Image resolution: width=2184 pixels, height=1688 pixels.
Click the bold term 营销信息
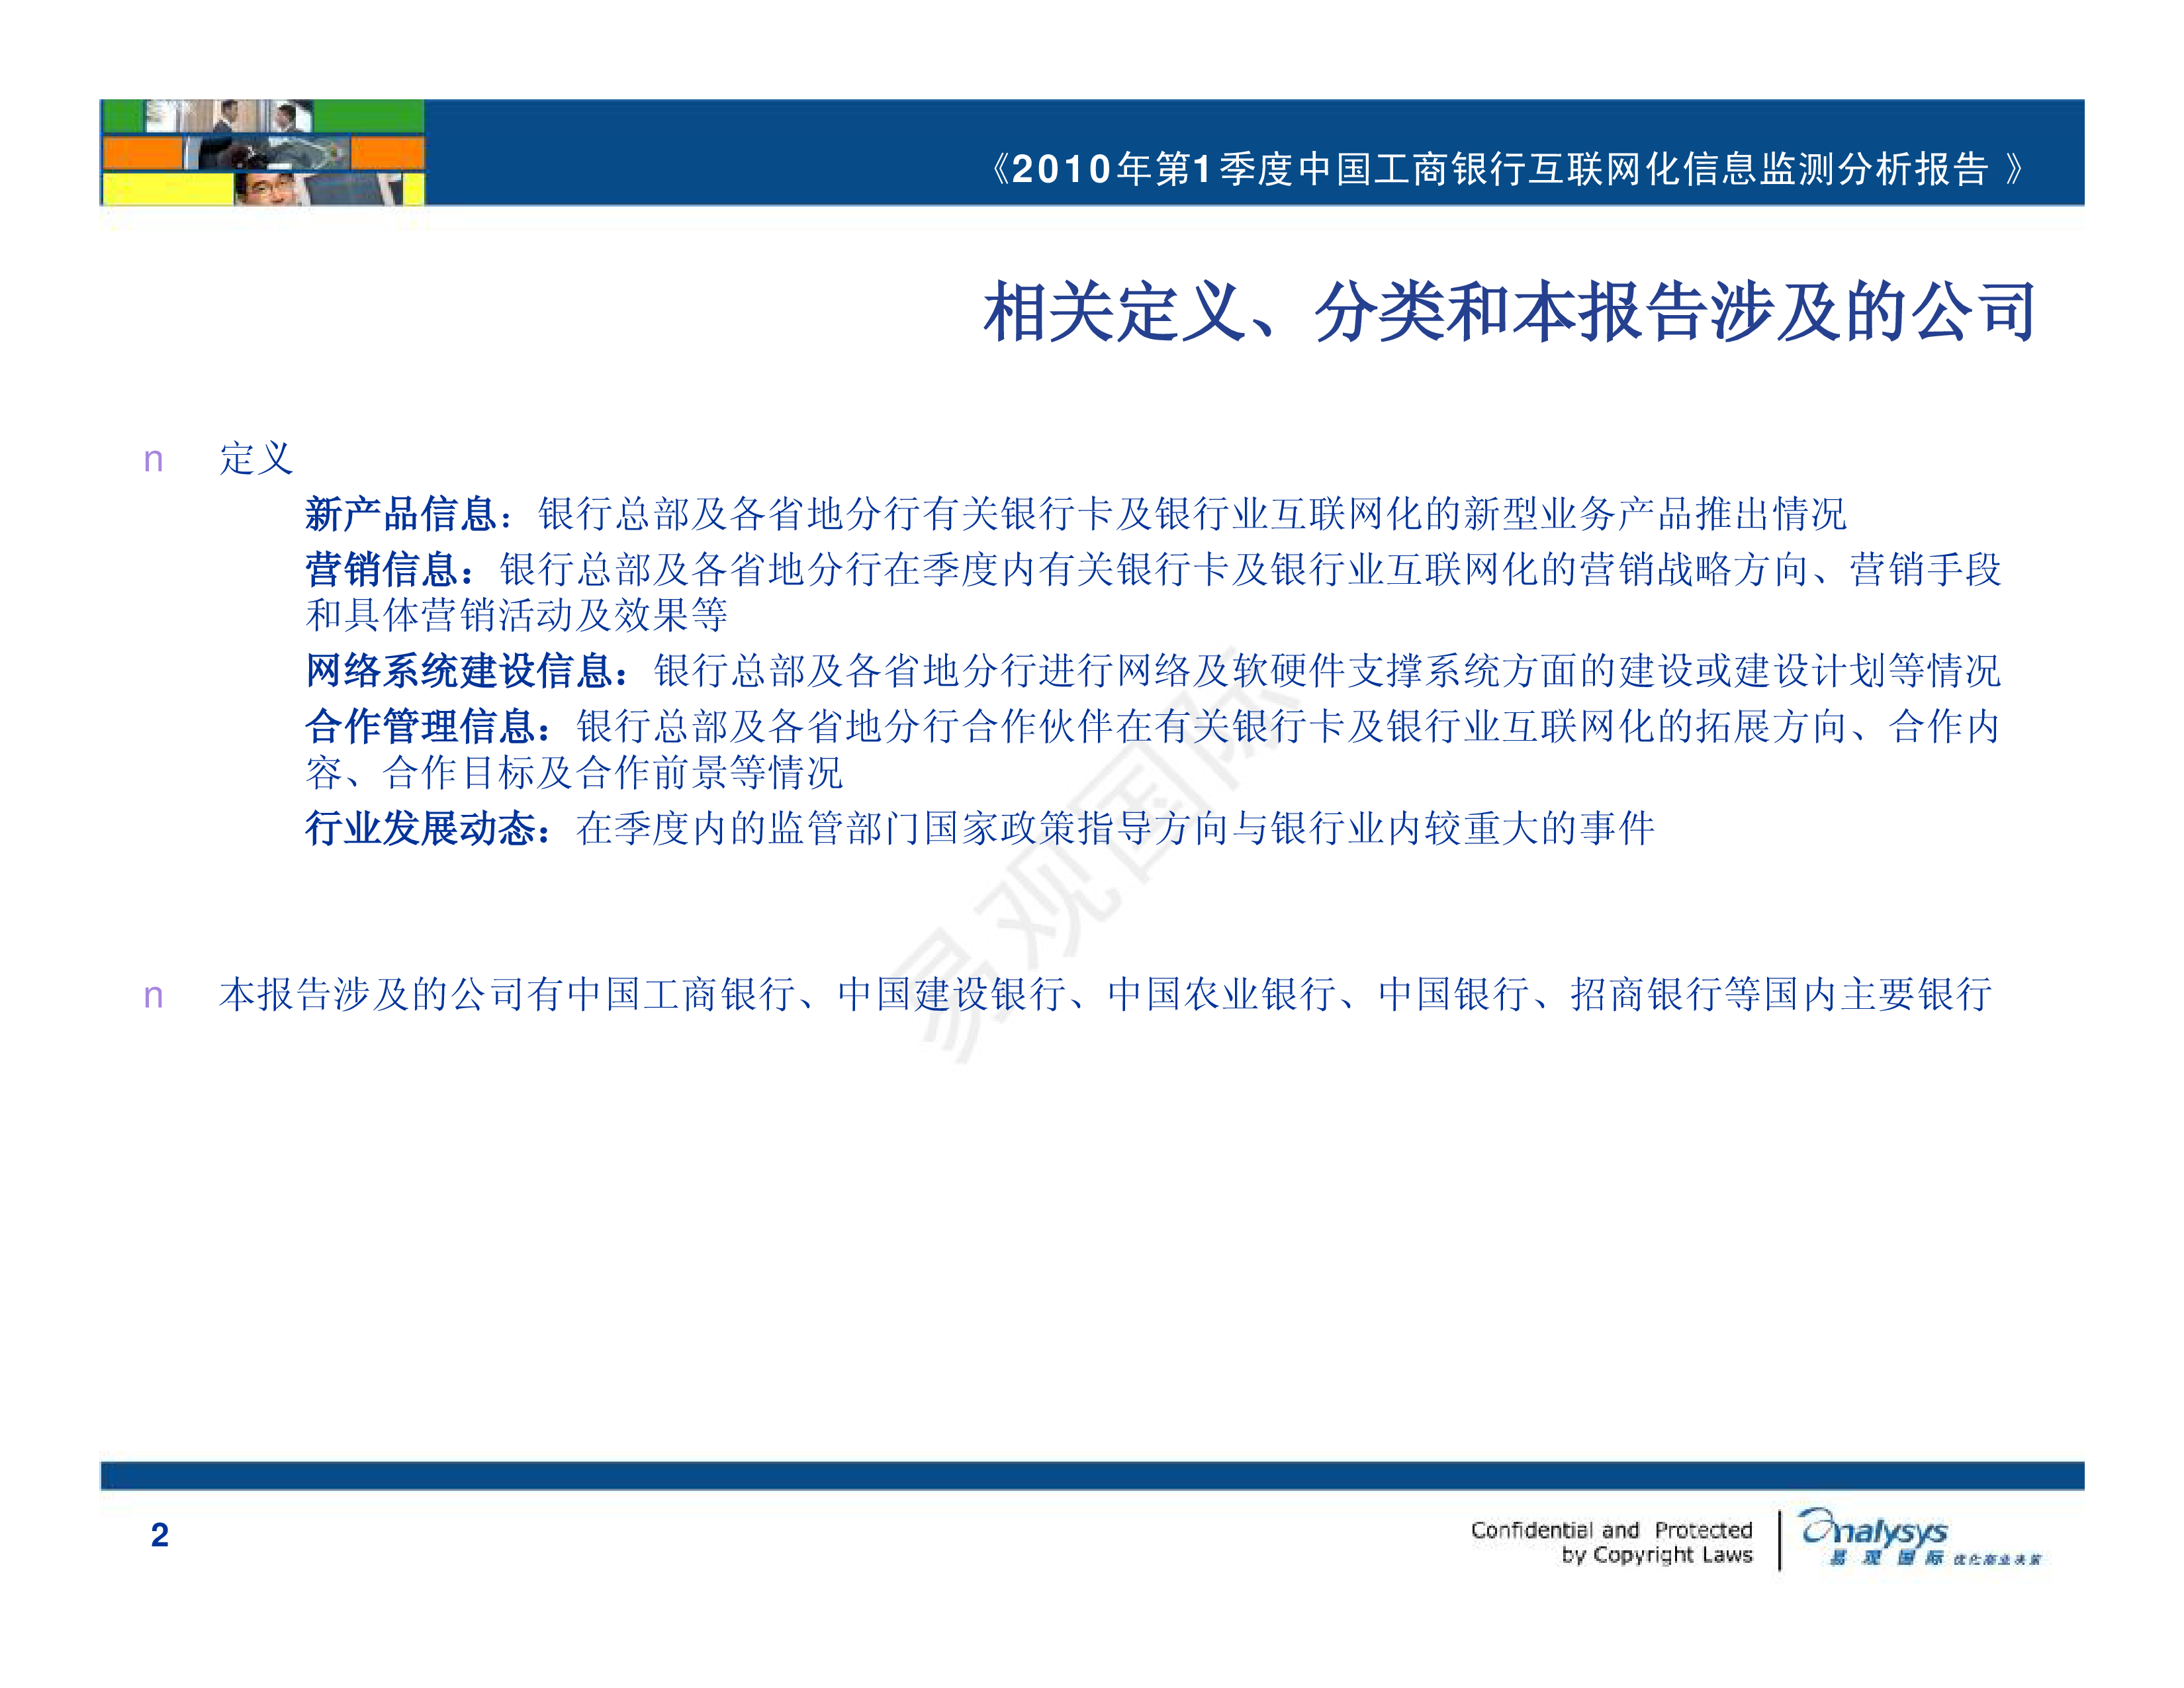[x=382, y=570]
